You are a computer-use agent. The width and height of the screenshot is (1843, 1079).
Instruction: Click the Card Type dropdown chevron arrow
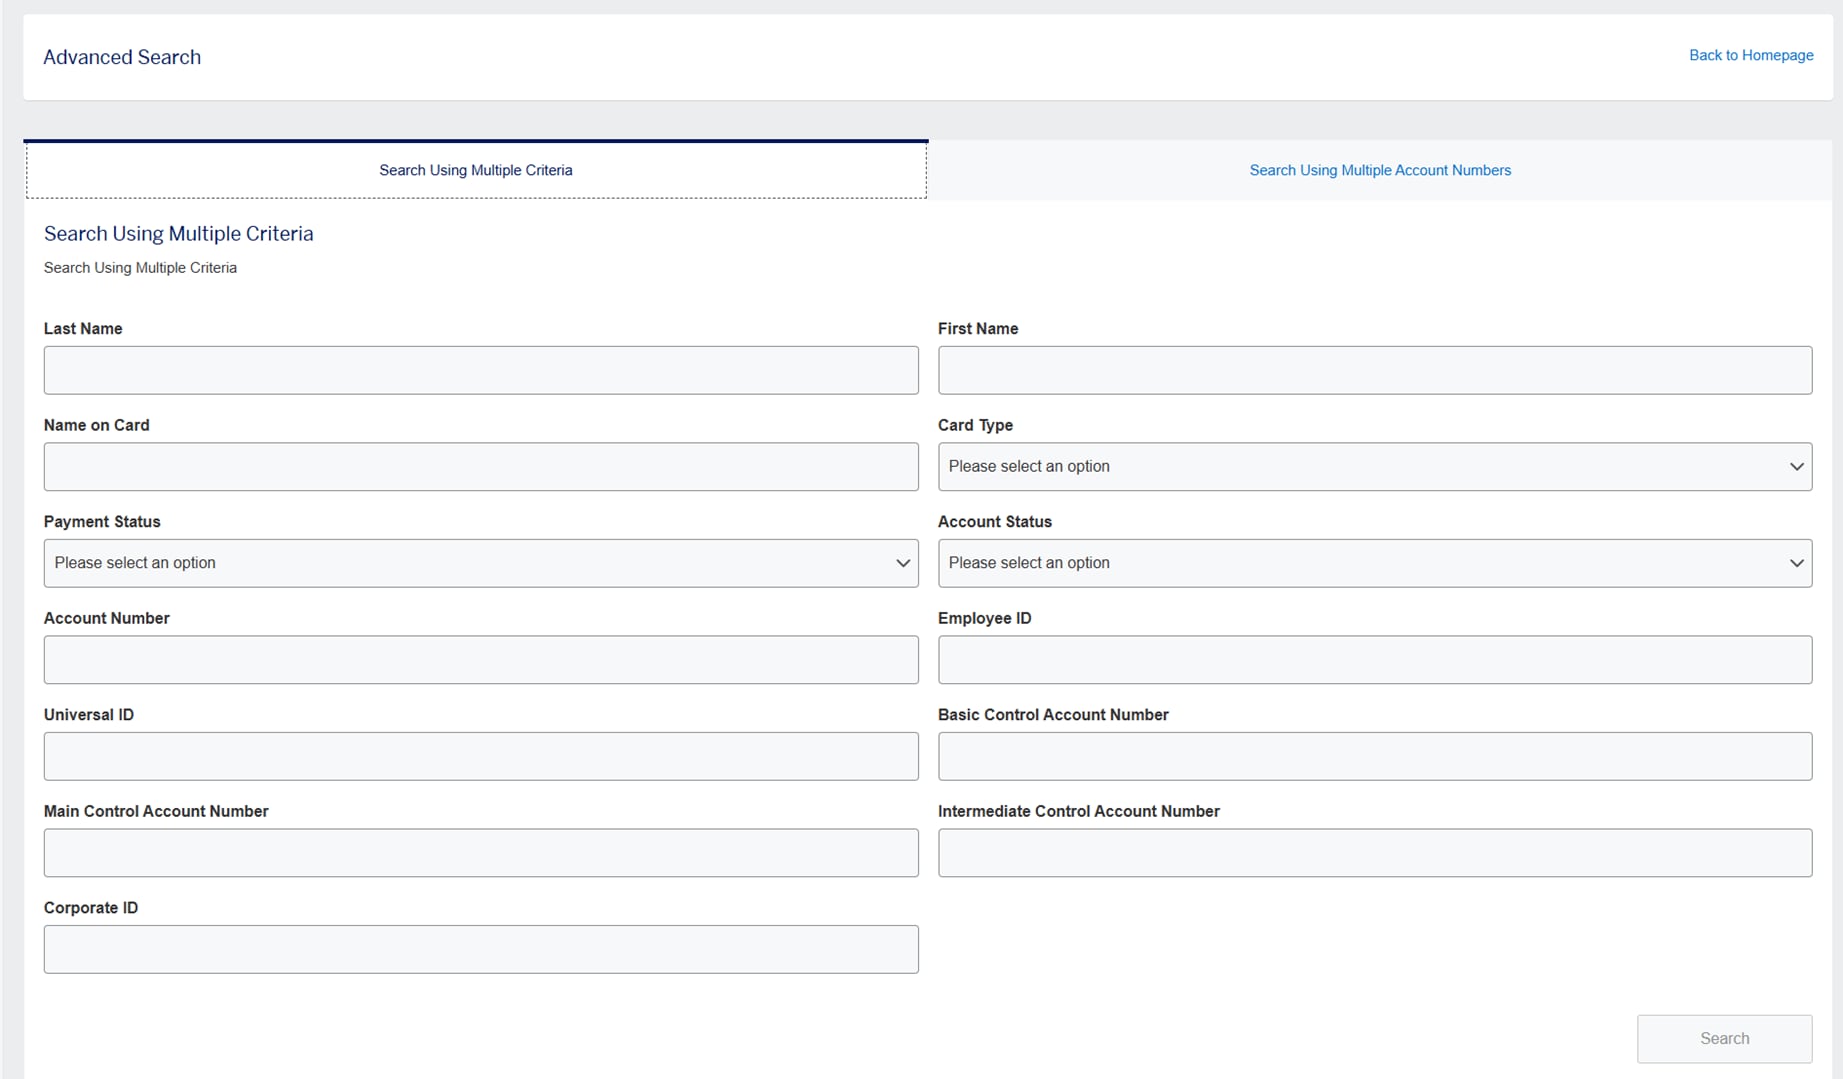pos(1796,467)
